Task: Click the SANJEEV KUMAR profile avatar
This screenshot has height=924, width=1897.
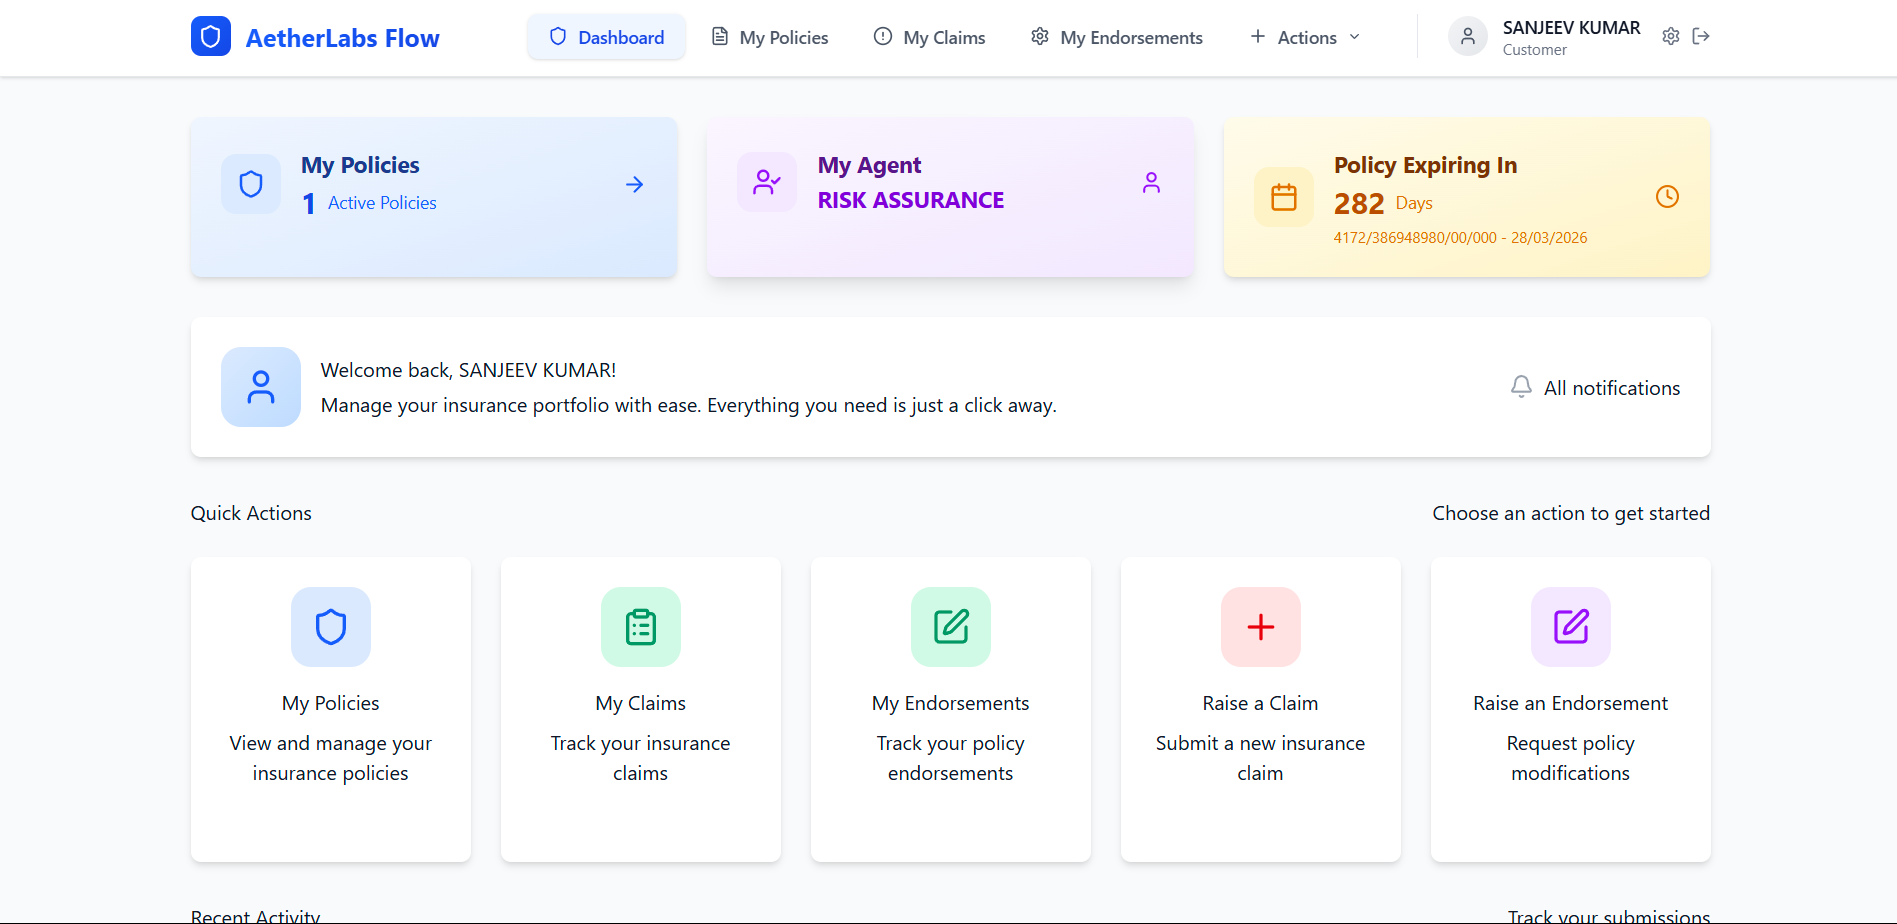Action: (1467, 36)
